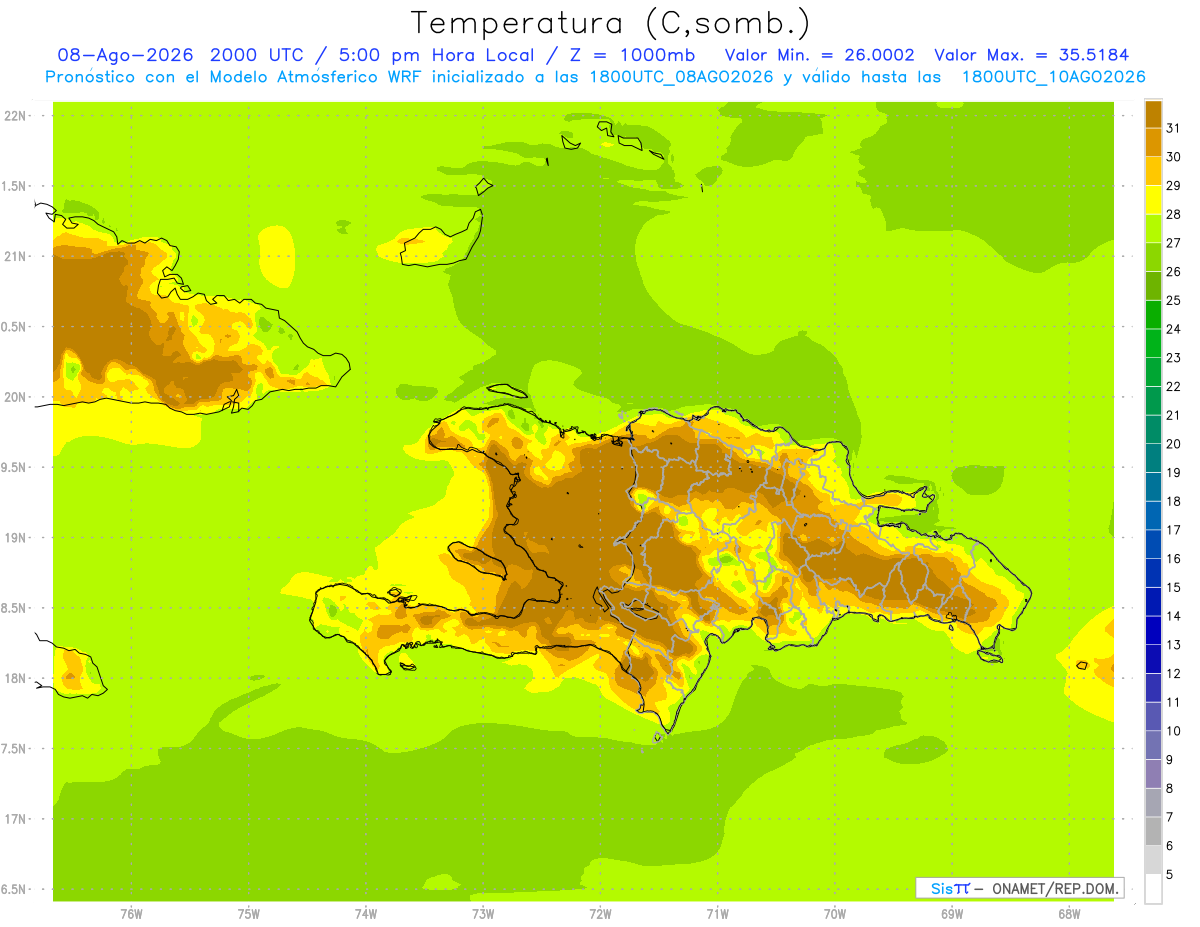Click the legend label "9"

(1170, 759)
